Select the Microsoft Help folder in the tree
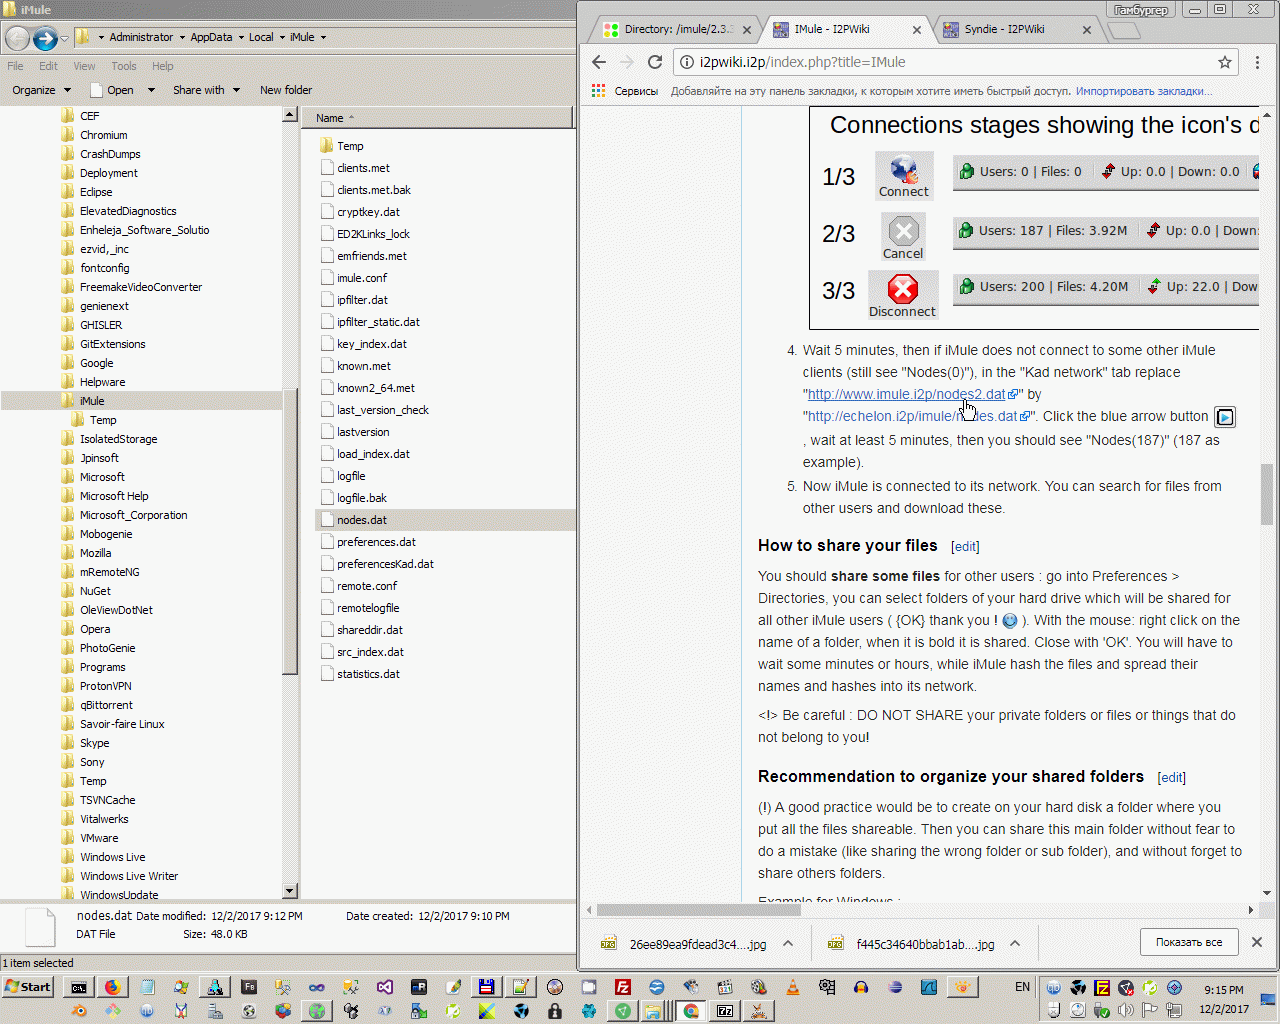 click(x=114, y=496)
